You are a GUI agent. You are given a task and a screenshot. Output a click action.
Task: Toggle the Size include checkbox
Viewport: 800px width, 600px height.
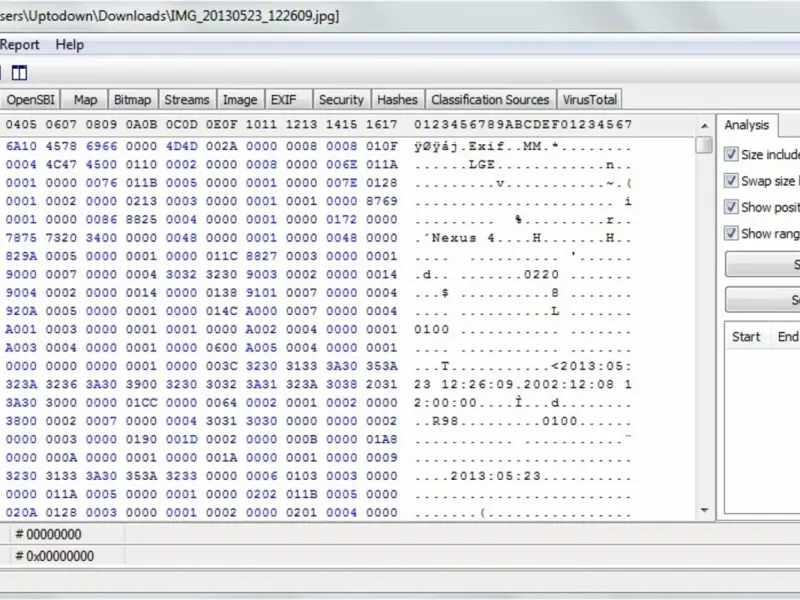731,154
